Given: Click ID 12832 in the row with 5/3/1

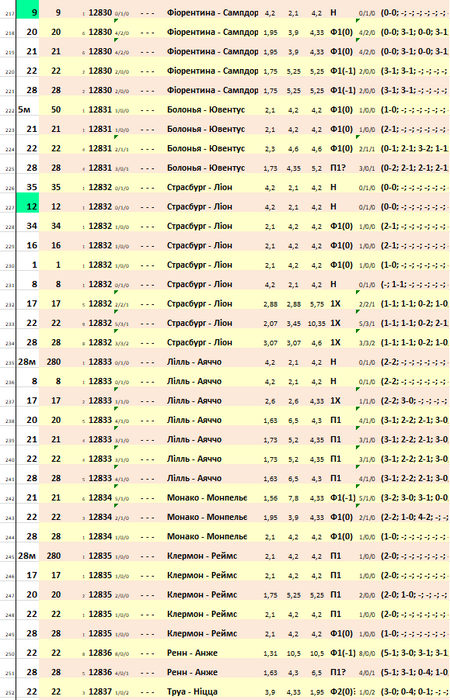Looking at the screenshot, I should 100,323.
